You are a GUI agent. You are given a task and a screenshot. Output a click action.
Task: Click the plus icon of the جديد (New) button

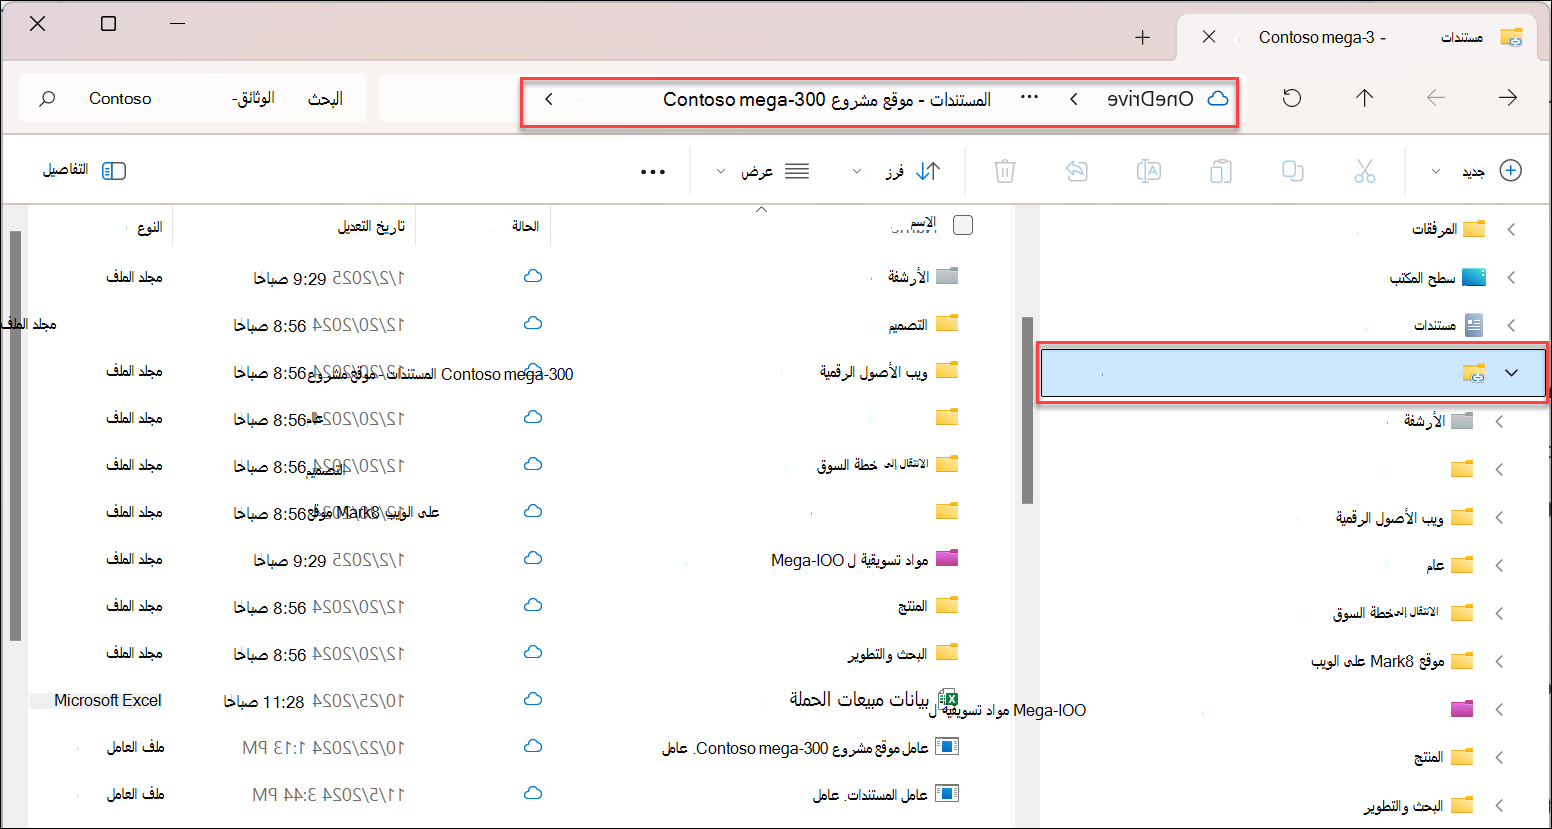pos(1511,171)
